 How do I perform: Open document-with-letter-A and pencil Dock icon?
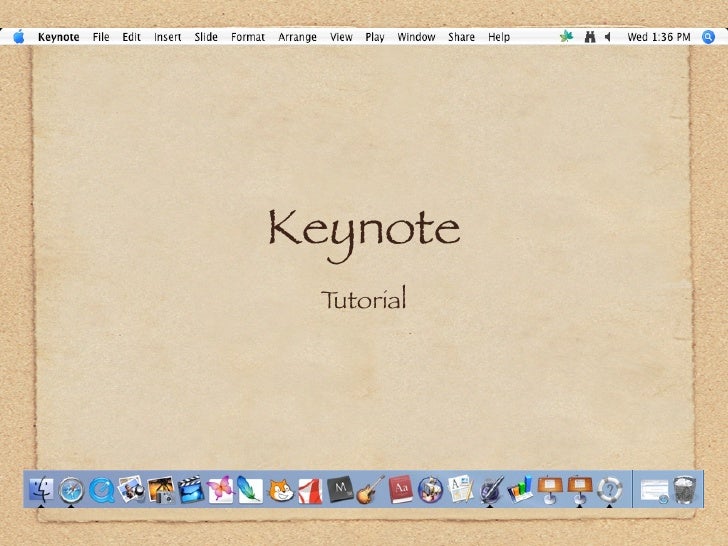461,489
